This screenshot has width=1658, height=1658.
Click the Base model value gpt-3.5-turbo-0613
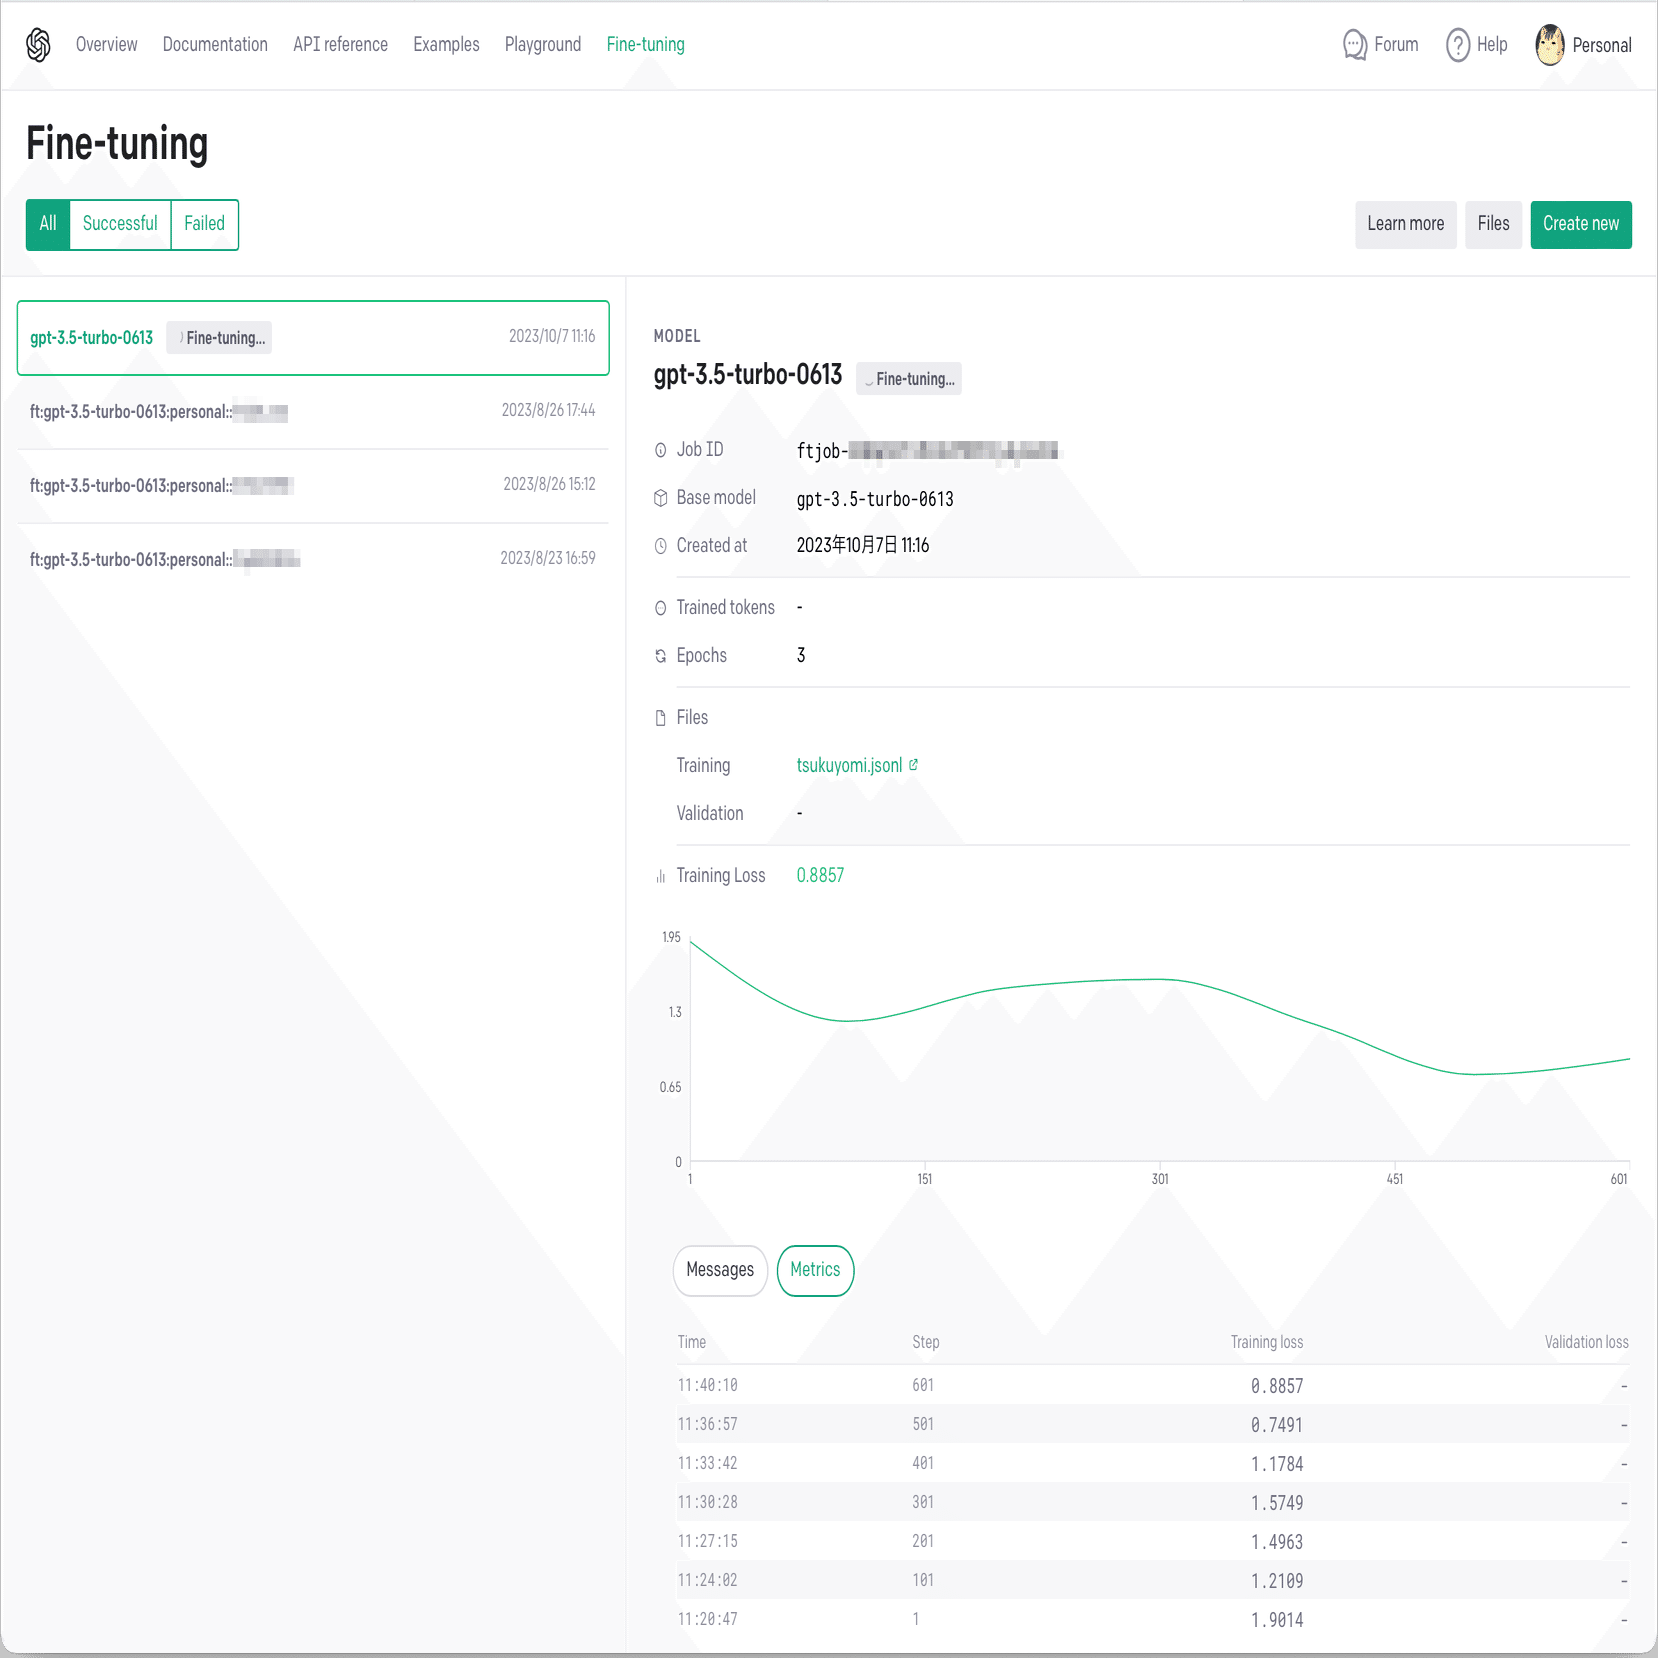pos(875,499)
